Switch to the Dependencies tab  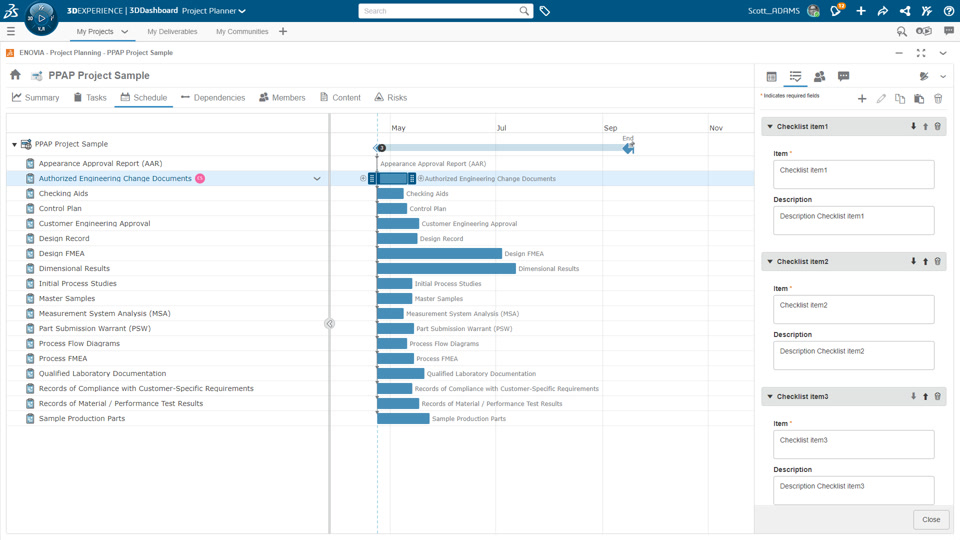pos(212,97)
